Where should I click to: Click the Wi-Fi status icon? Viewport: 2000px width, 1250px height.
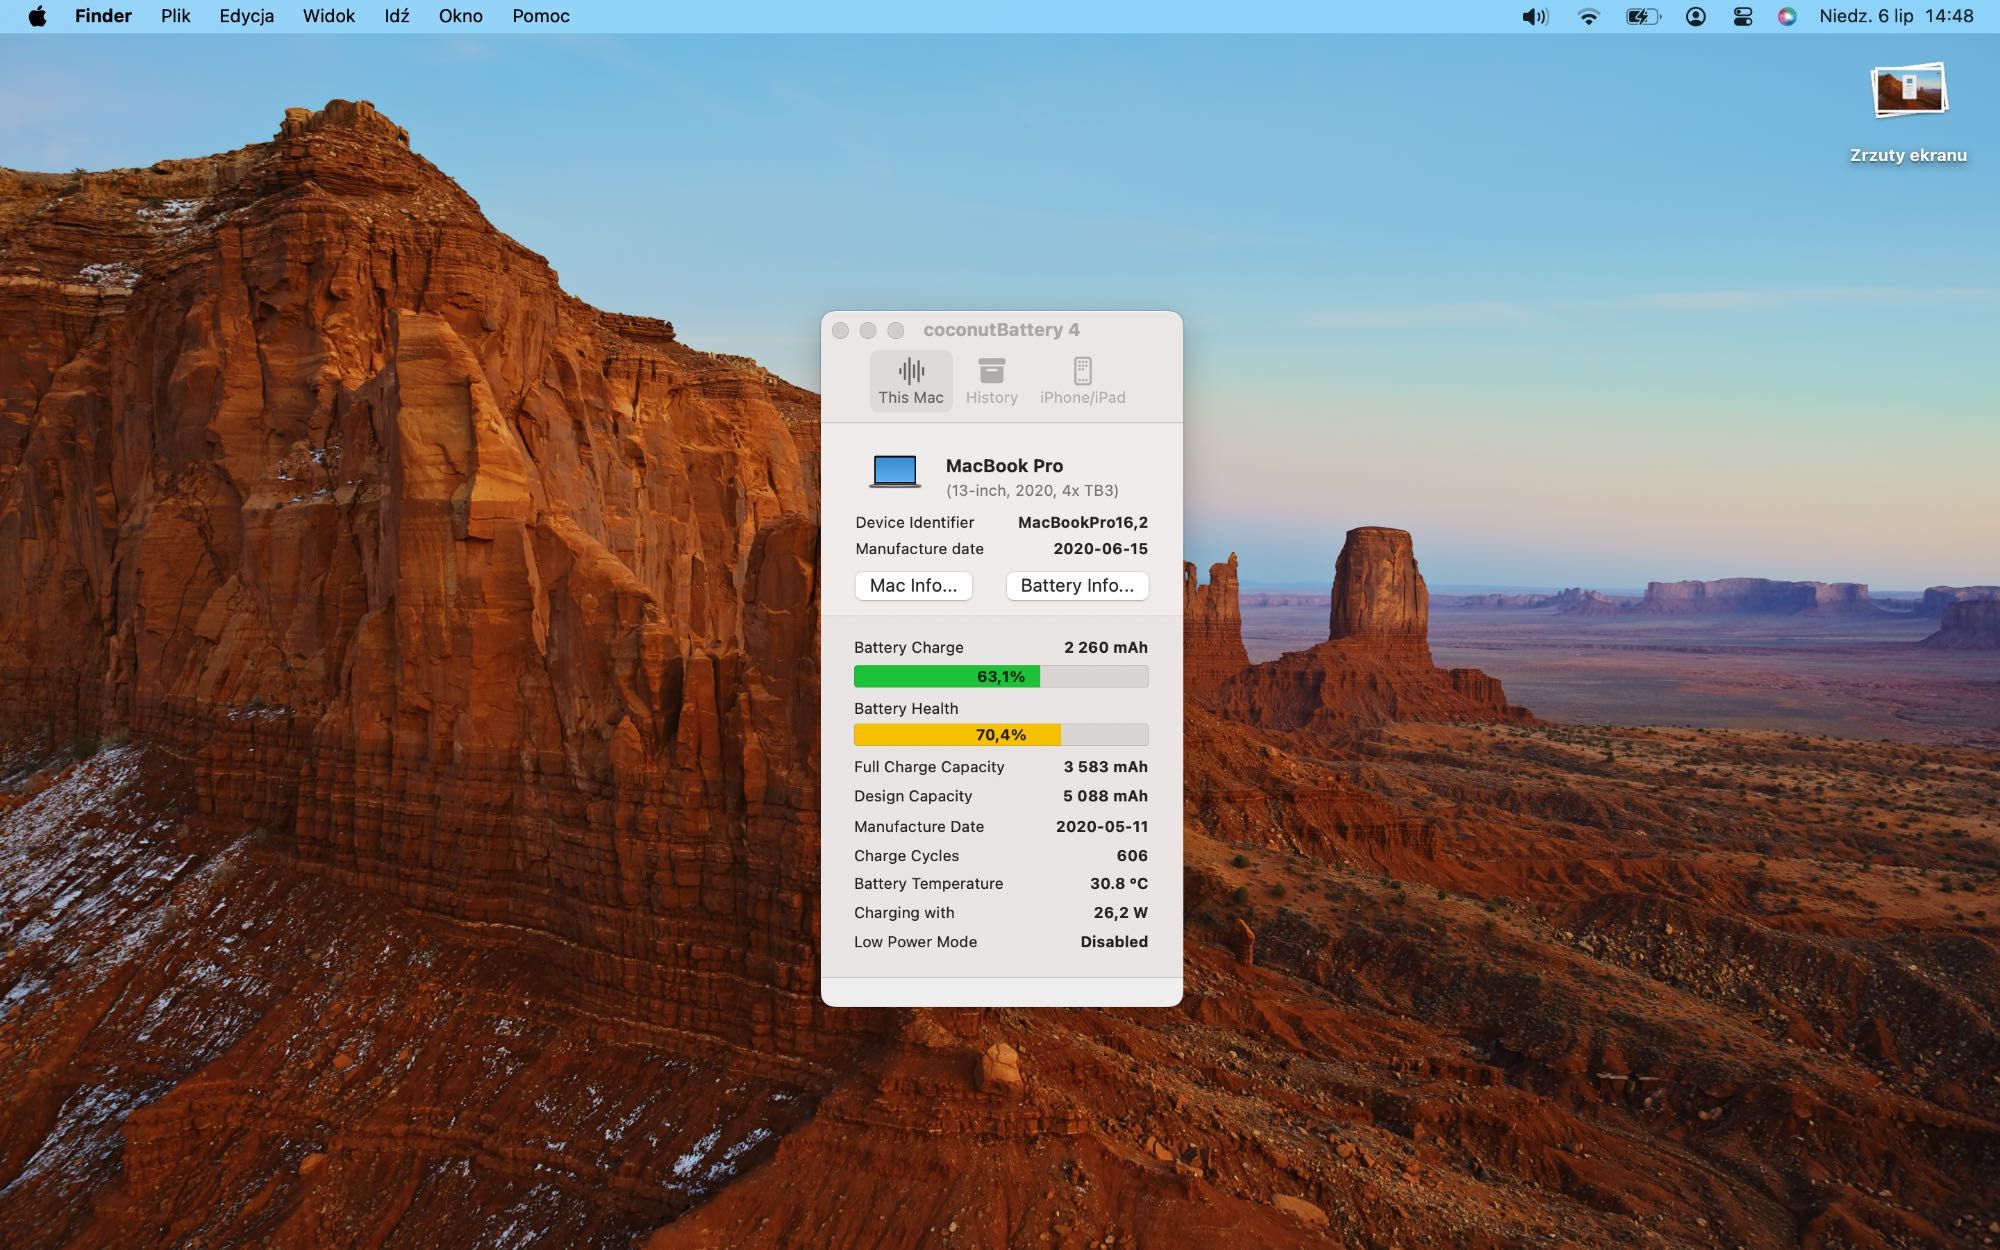pyautogui.click(x=1588, y=16)
